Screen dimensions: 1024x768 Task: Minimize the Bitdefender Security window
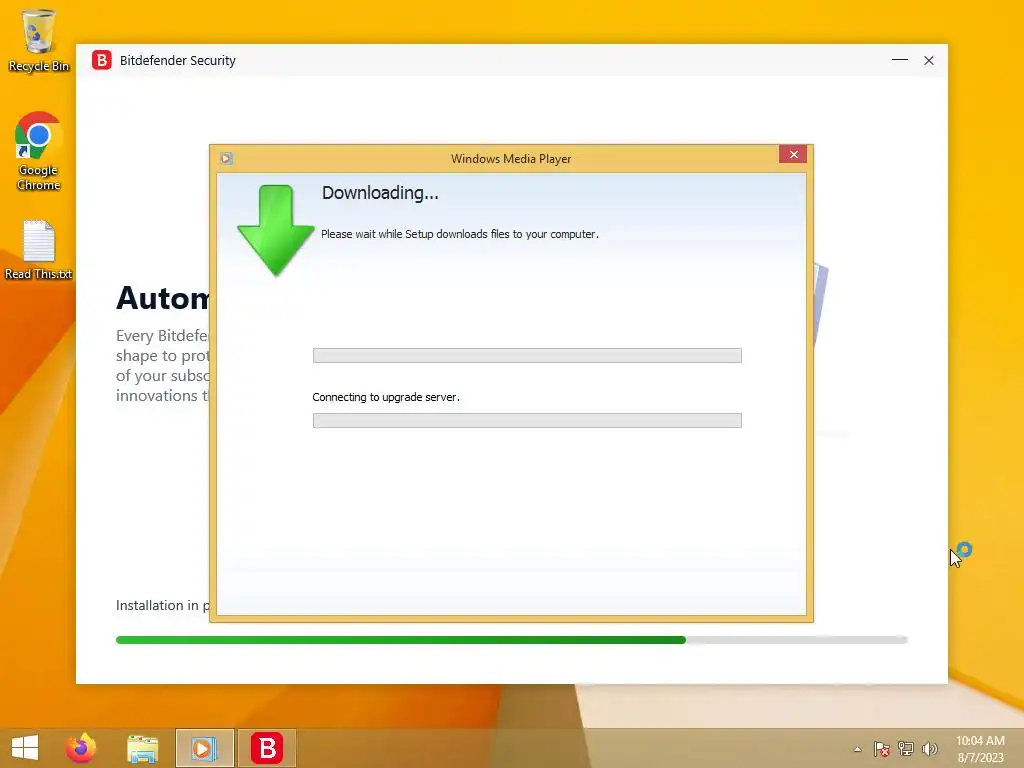pyautogui.click(x=900, y=60)
